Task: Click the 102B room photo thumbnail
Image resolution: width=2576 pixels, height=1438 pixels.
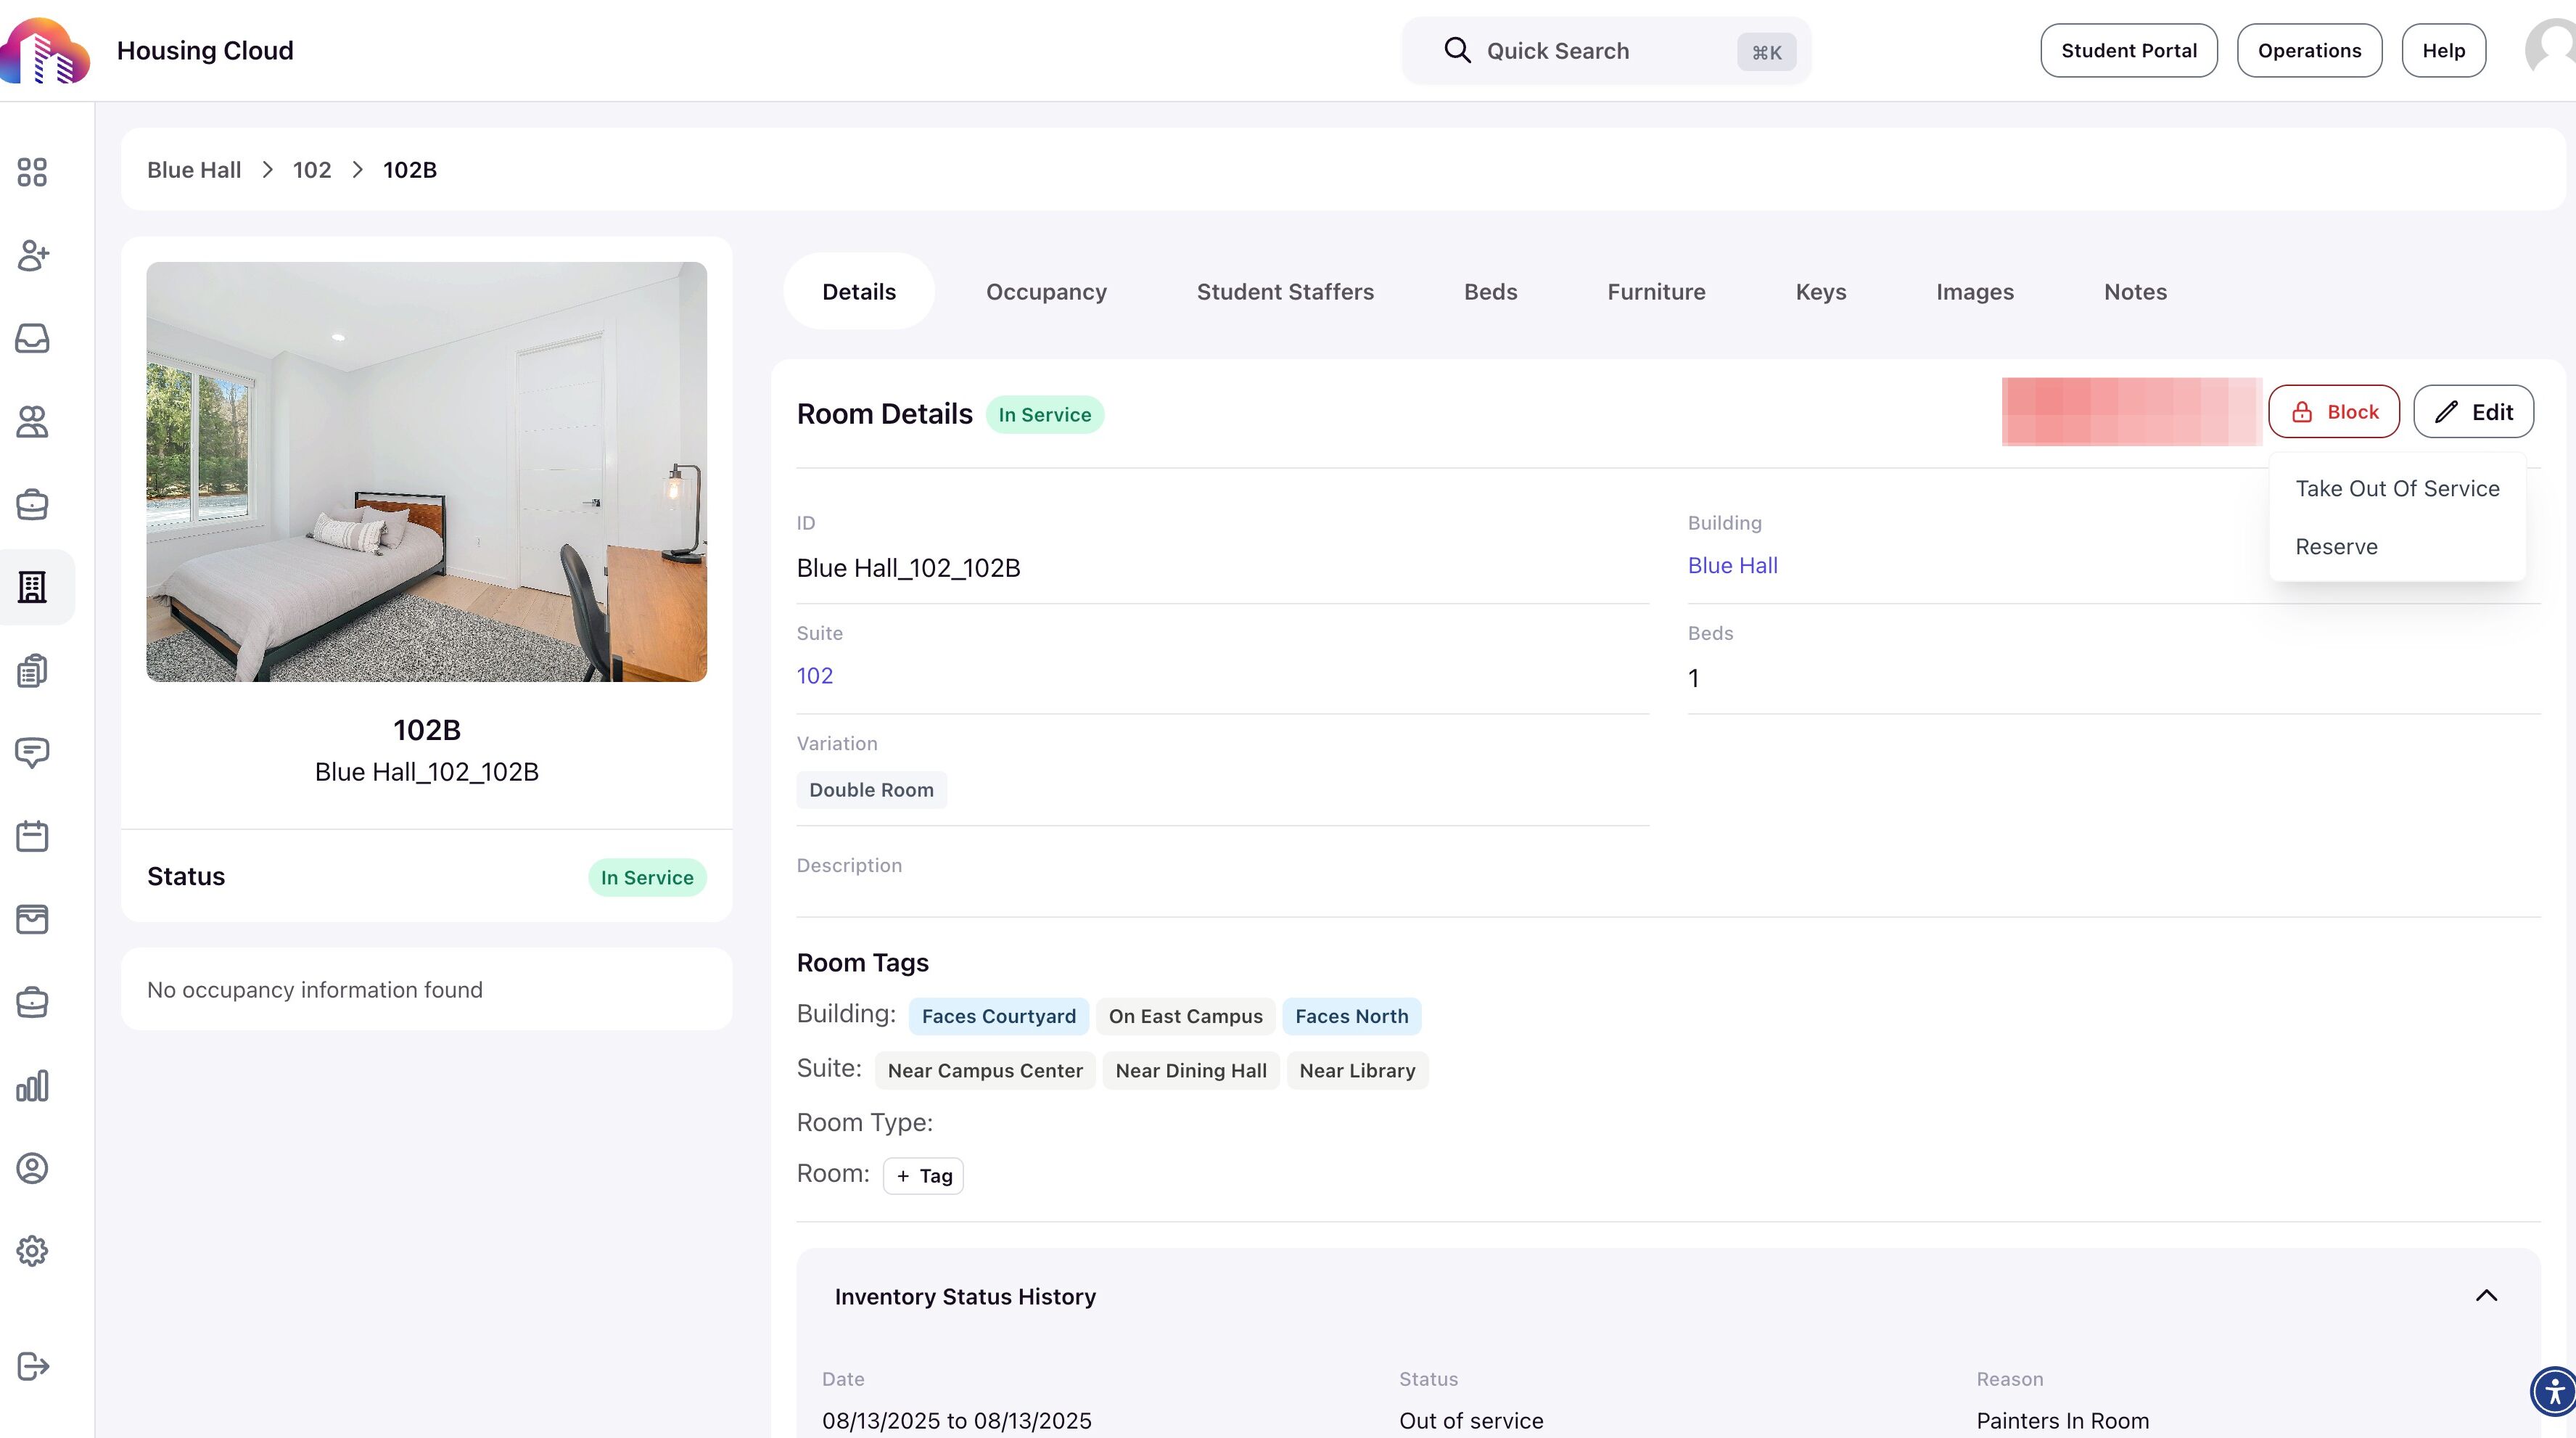Action: (x=426, y=472)
